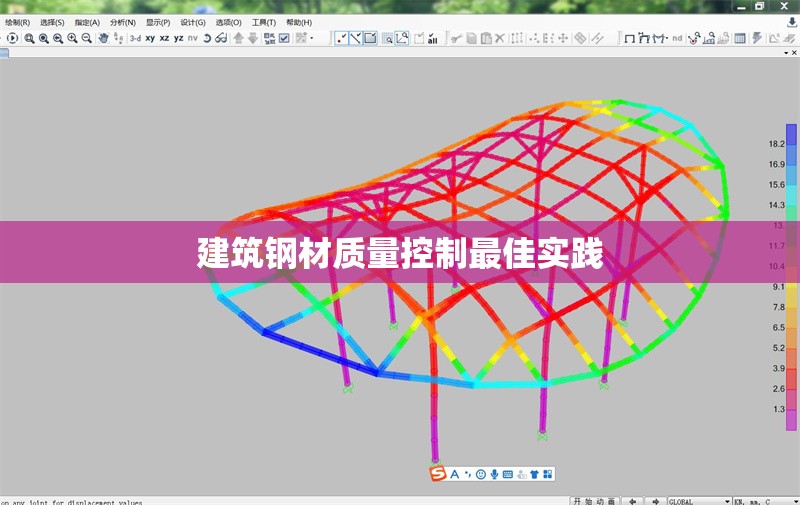Click the restore full view zoom icon
Image resolution: width=800 pixels, height=505 pixels.
[x=44, y=38]
